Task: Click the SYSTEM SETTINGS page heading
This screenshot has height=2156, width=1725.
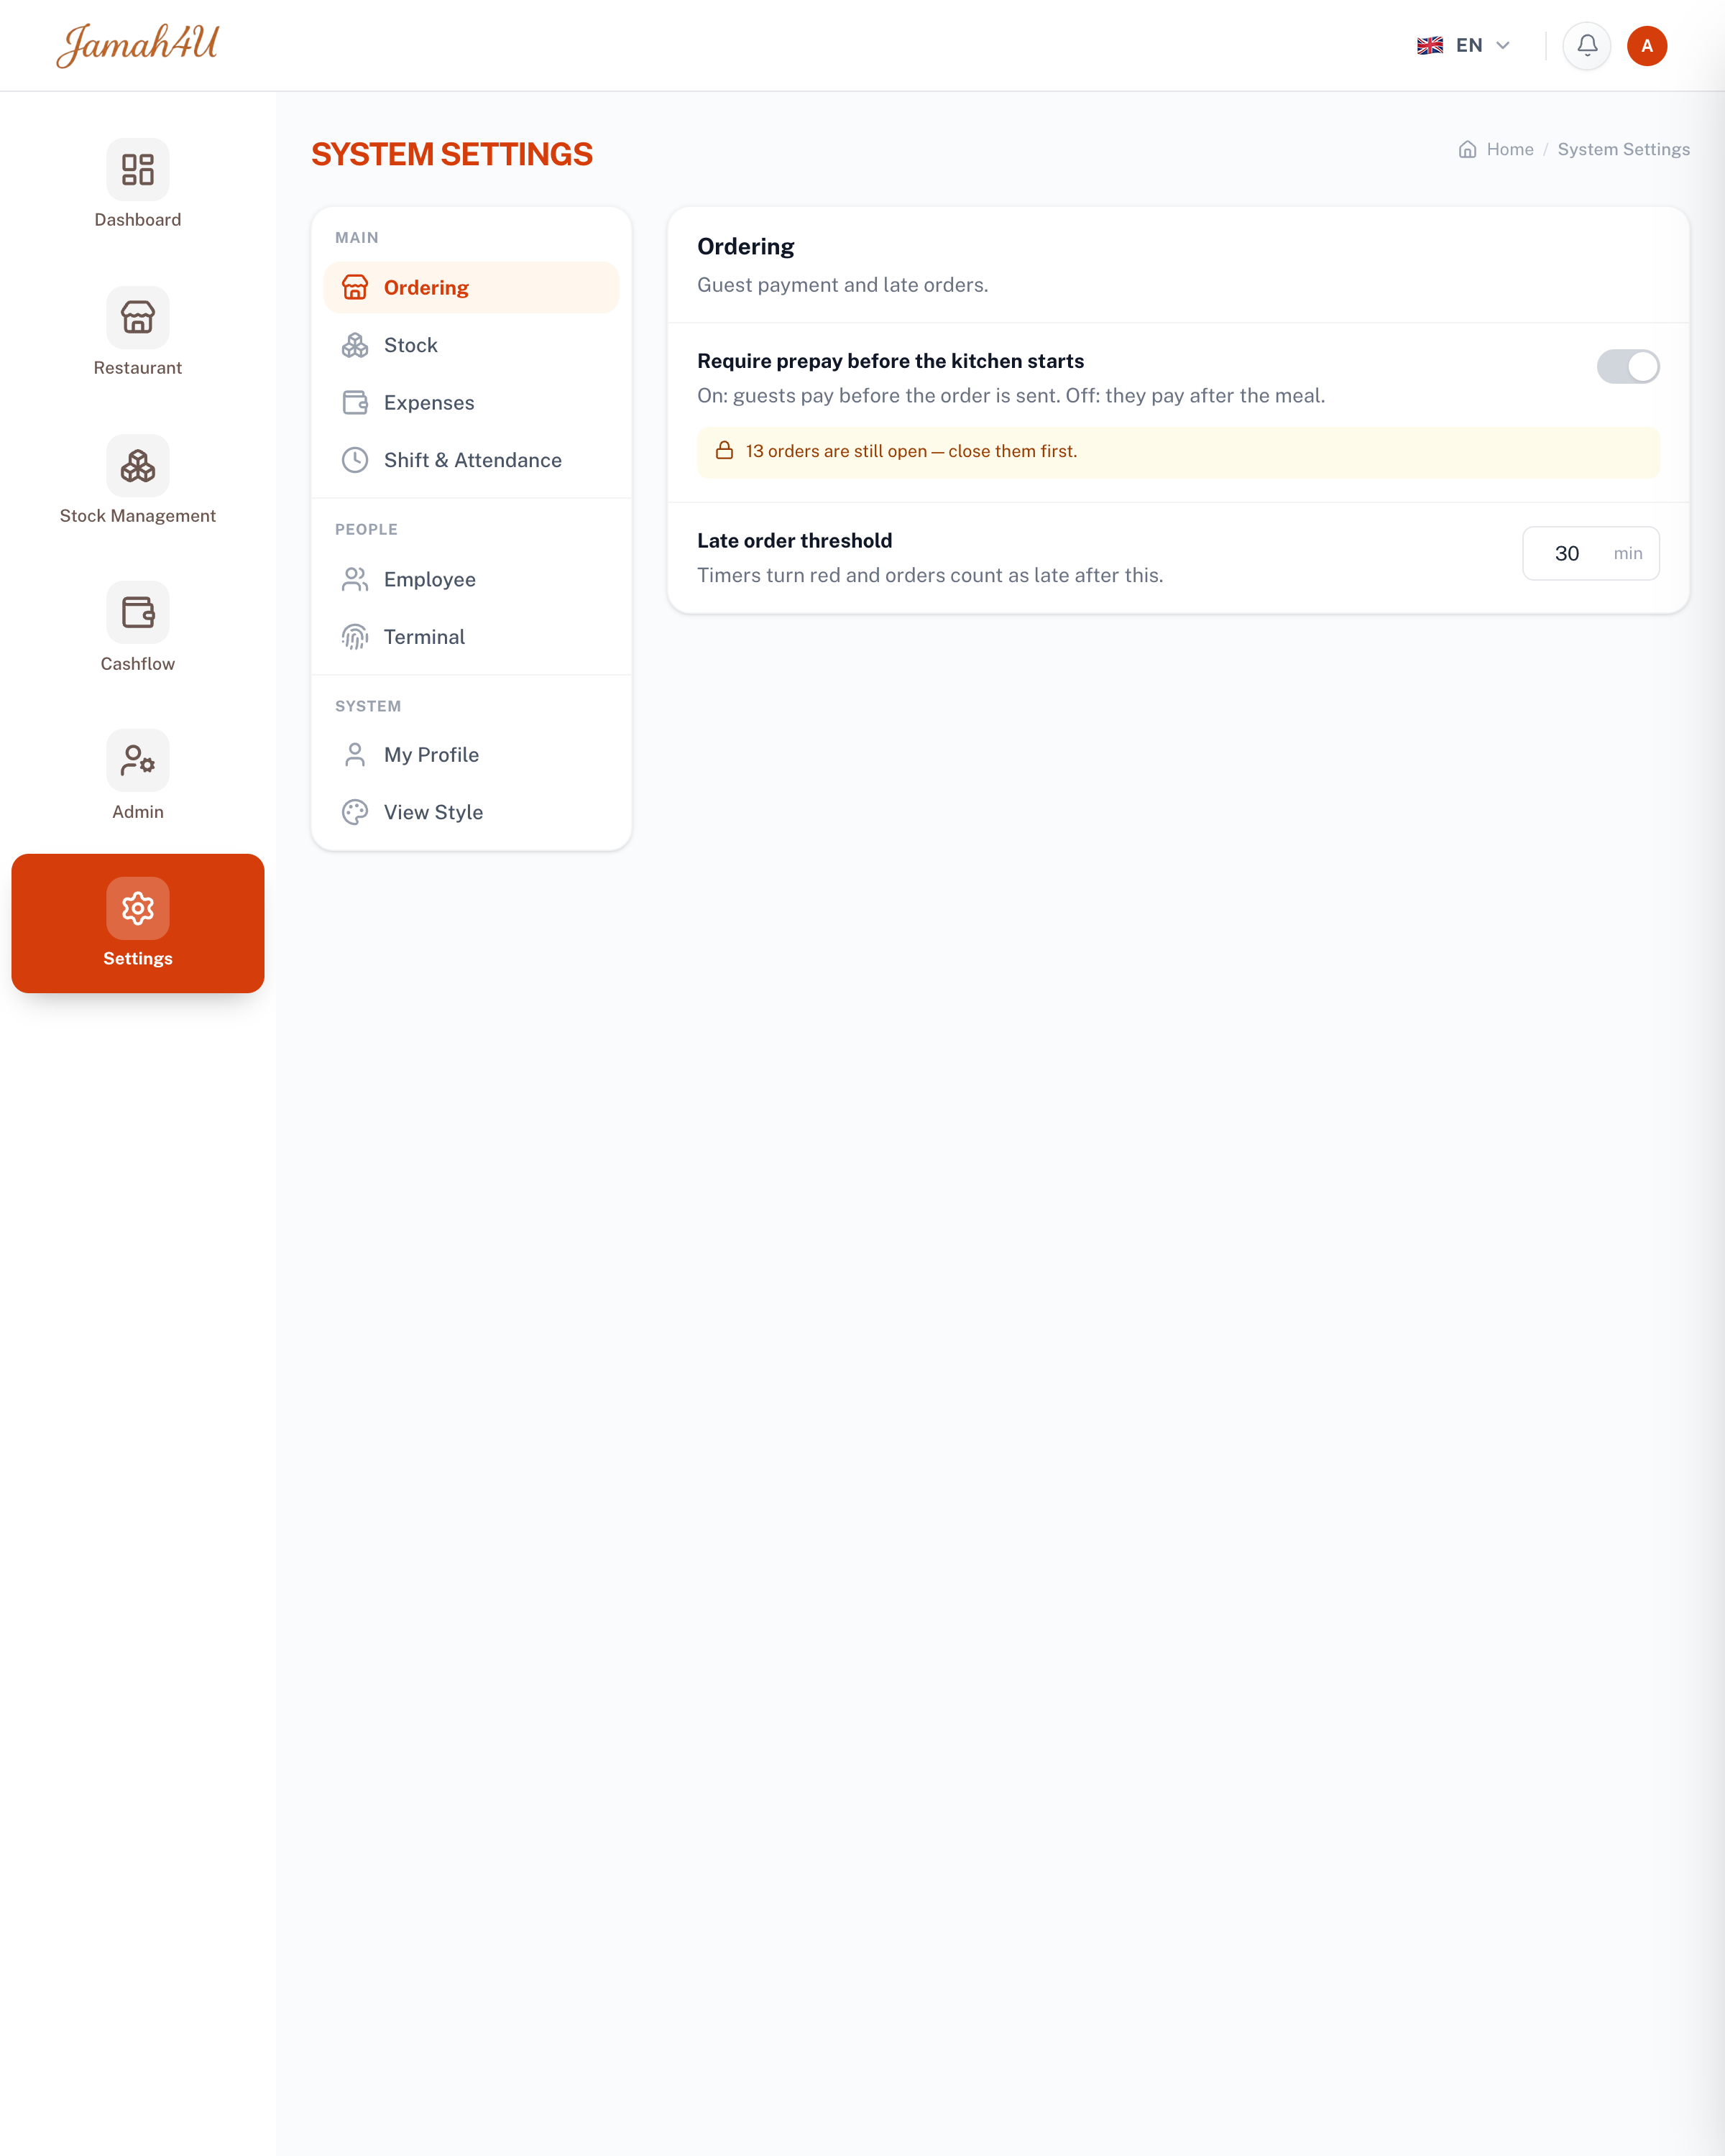Action: pyautogui.click(x=452, y=154)
